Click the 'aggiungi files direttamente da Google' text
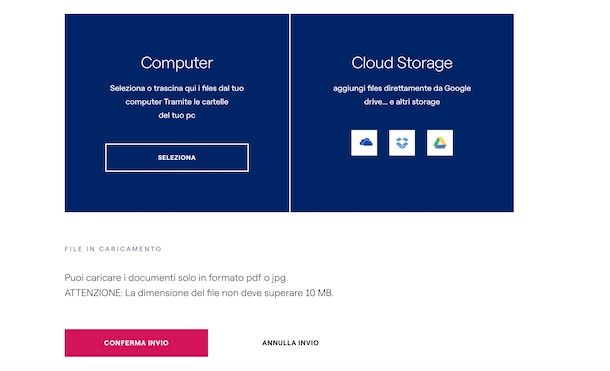 point(402,88)
